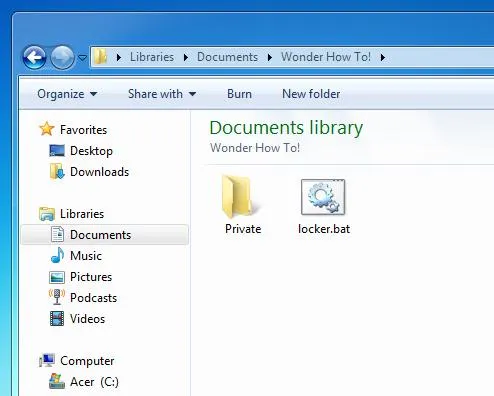This screenshot has height=396, width=494.
Task: Click the Libraries icon in navigation pane
Action: 47,214
